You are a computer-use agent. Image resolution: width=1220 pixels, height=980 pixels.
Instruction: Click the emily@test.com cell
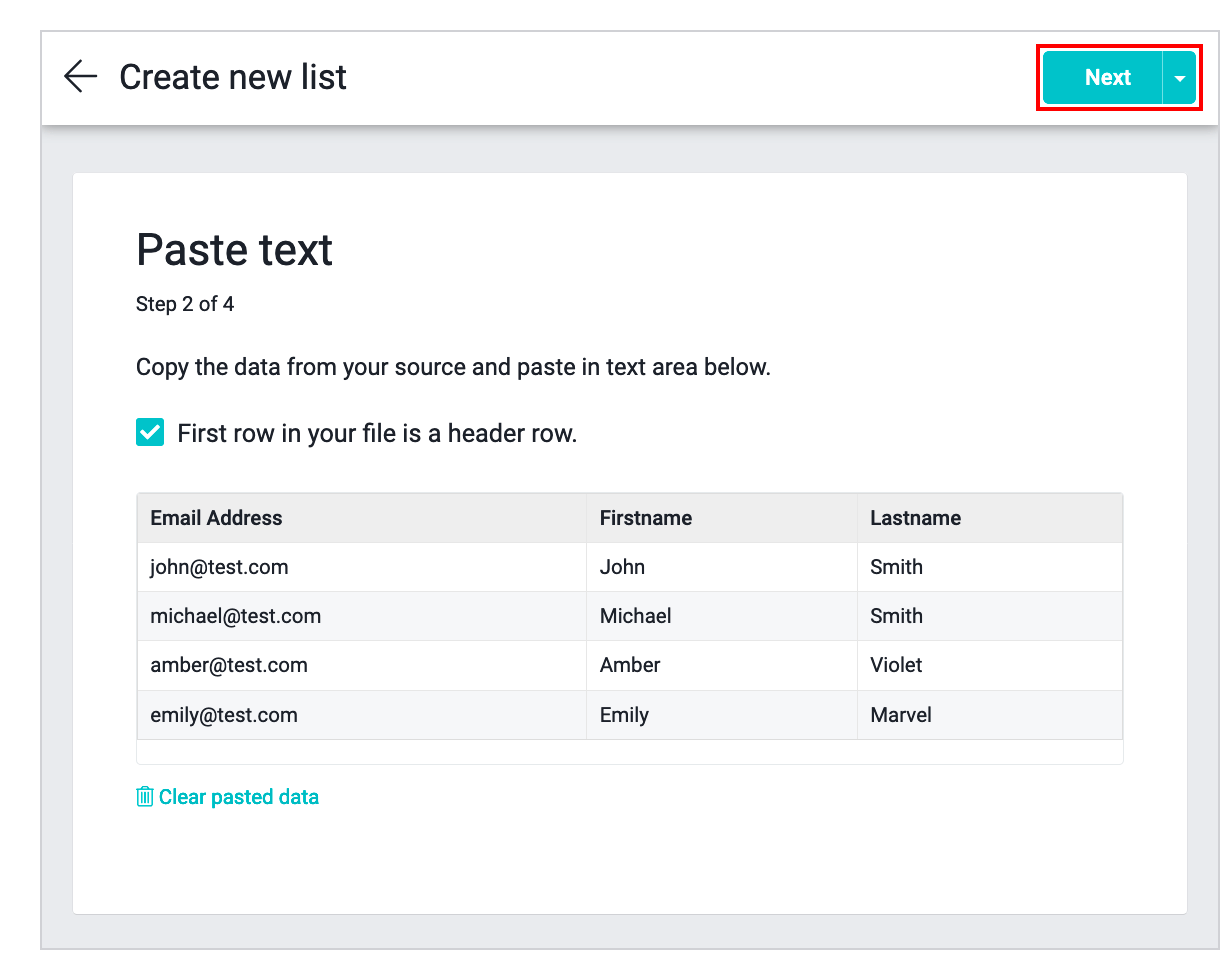point(224,715)
